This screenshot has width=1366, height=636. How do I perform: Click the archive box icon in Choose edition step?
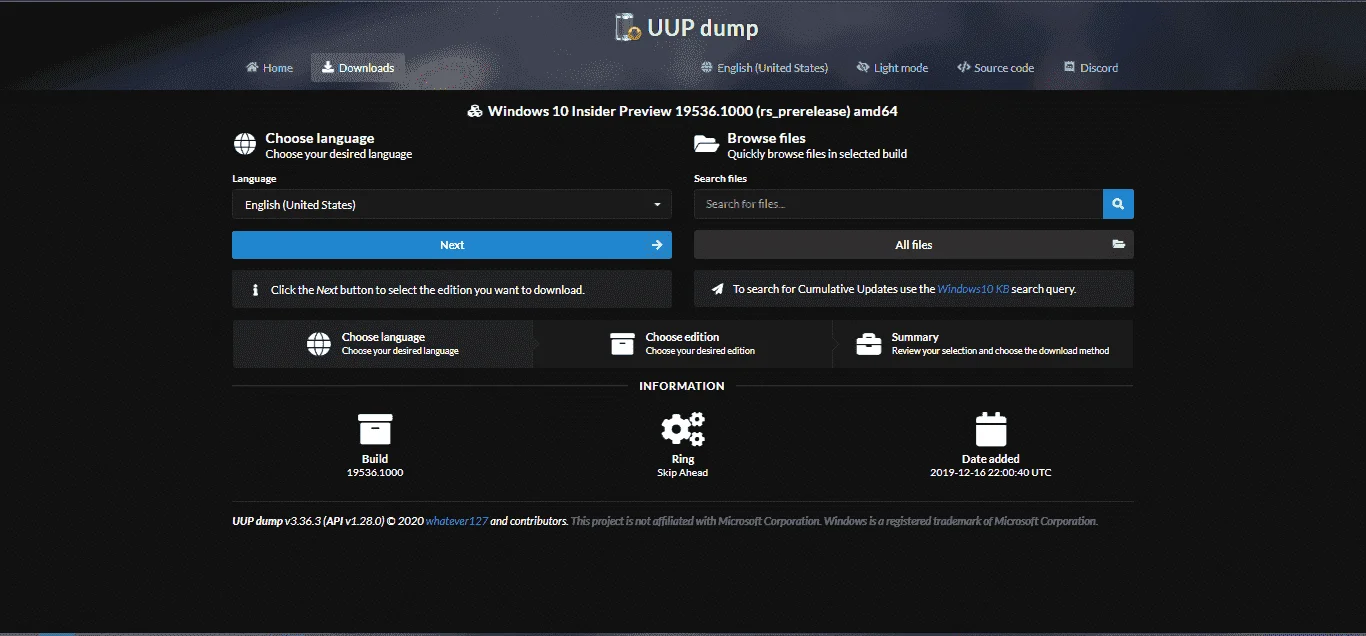622,344
